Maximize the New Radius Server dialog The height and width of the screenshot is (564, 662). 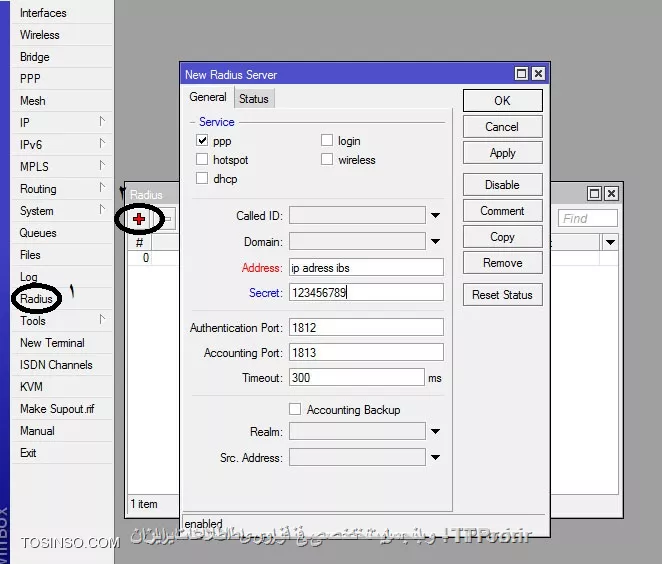521,74
